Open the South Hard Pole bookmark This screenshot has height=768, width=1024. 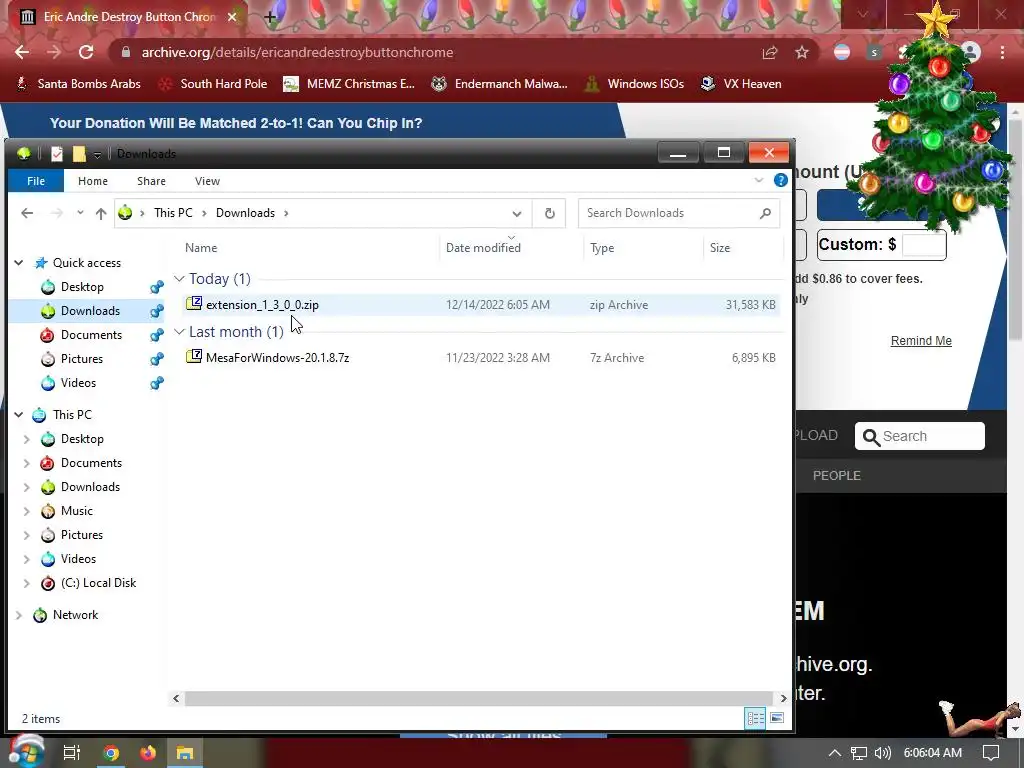(x=212, y=84)
